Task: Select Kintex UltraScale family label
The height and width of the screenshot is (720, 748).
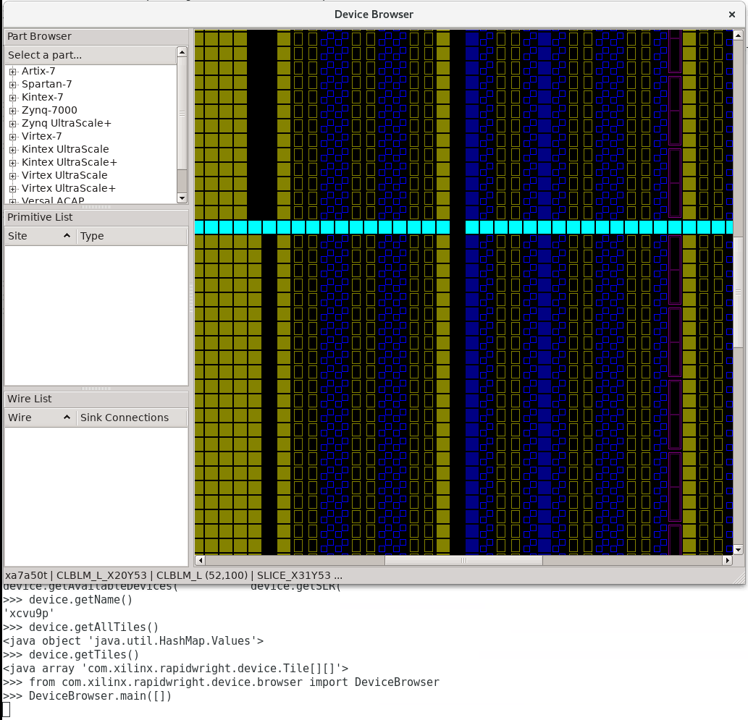Action: click(65, 149)
